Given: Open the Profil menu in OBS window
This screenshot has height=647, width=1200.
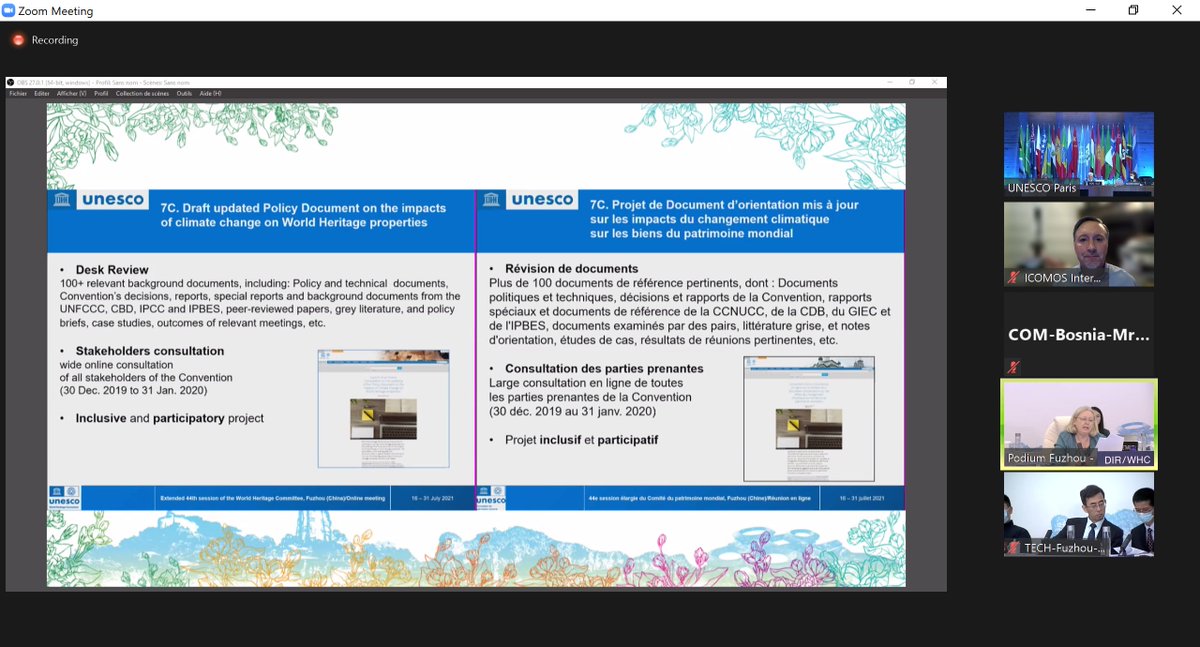Looking at the screenshot, I should [x=102, y=93].
